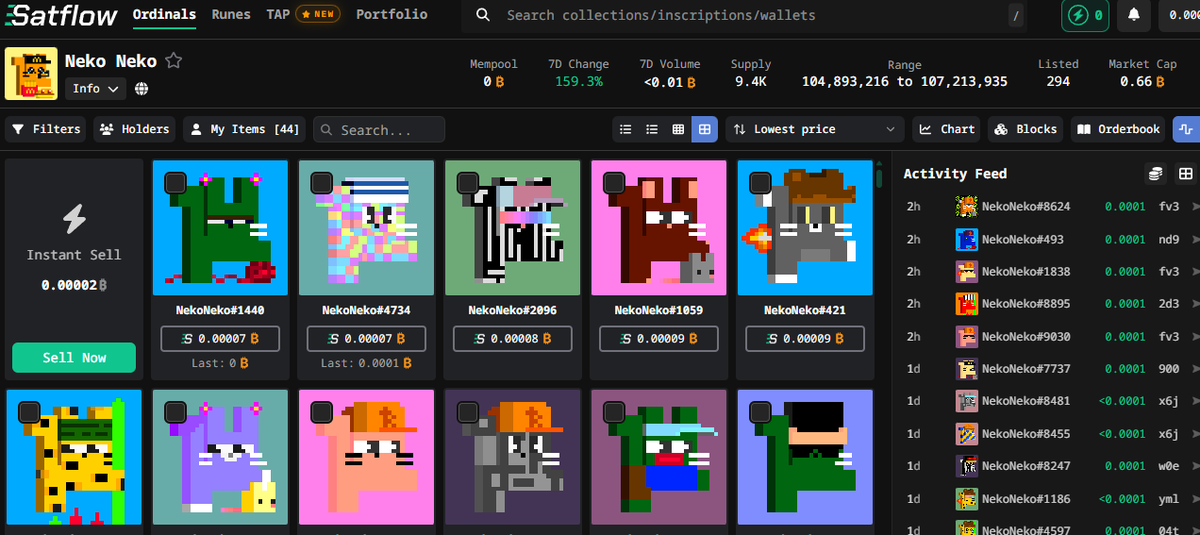Buy NekoNeko#4734 at 0.00007
Image resolution: width=1200 pixels, height=535 pixels.
(x=366, y=339)
